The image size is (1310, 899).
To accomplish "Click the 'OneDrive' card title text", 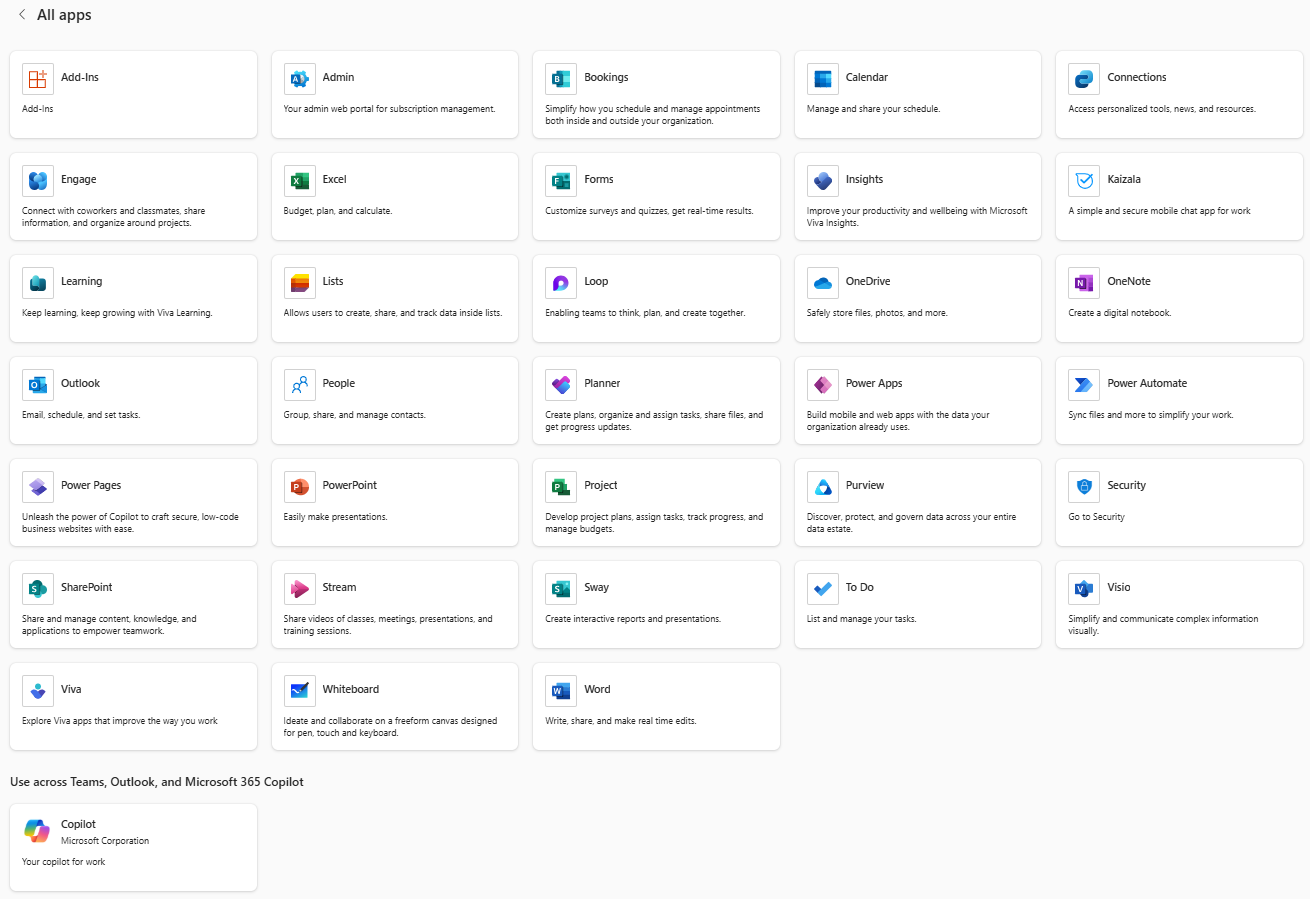I will [x=868, y=281].
